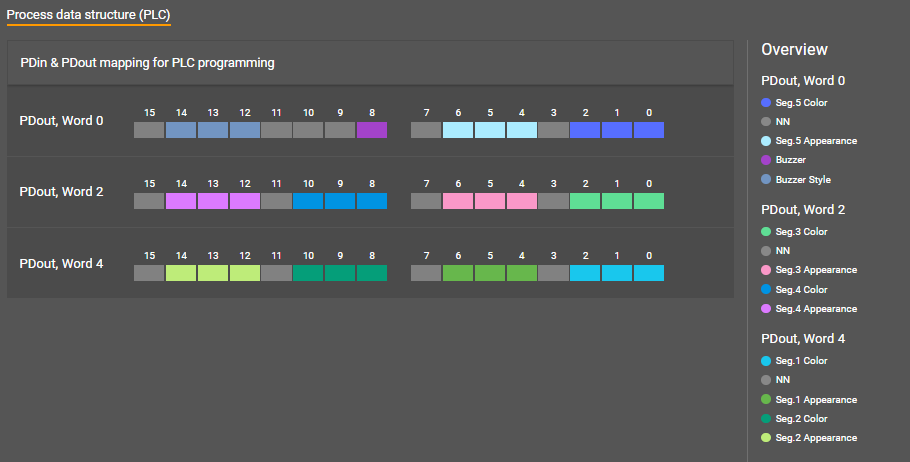Click the Seg.5 Appearance legend label

pos(816,141)
